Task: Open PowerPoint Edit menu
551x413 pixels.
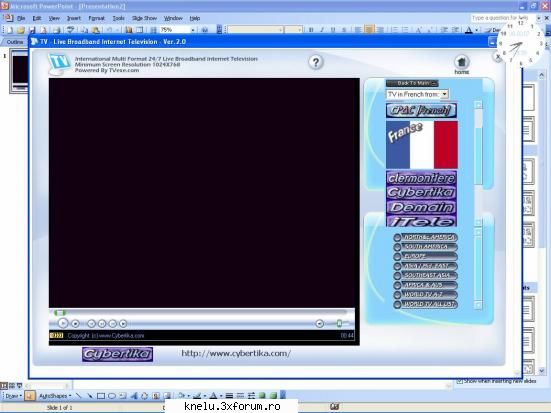Action: click(37, 18)
